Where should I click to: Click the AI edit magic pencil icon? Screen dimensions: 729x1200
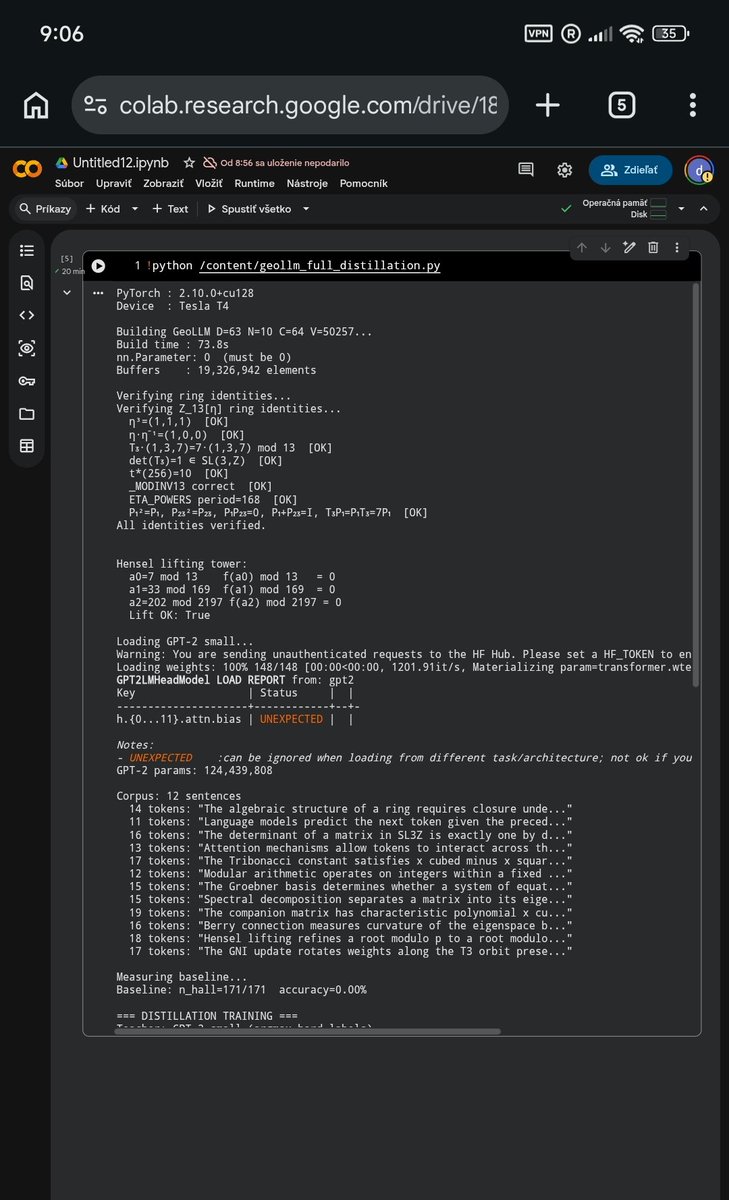point(629,247)
